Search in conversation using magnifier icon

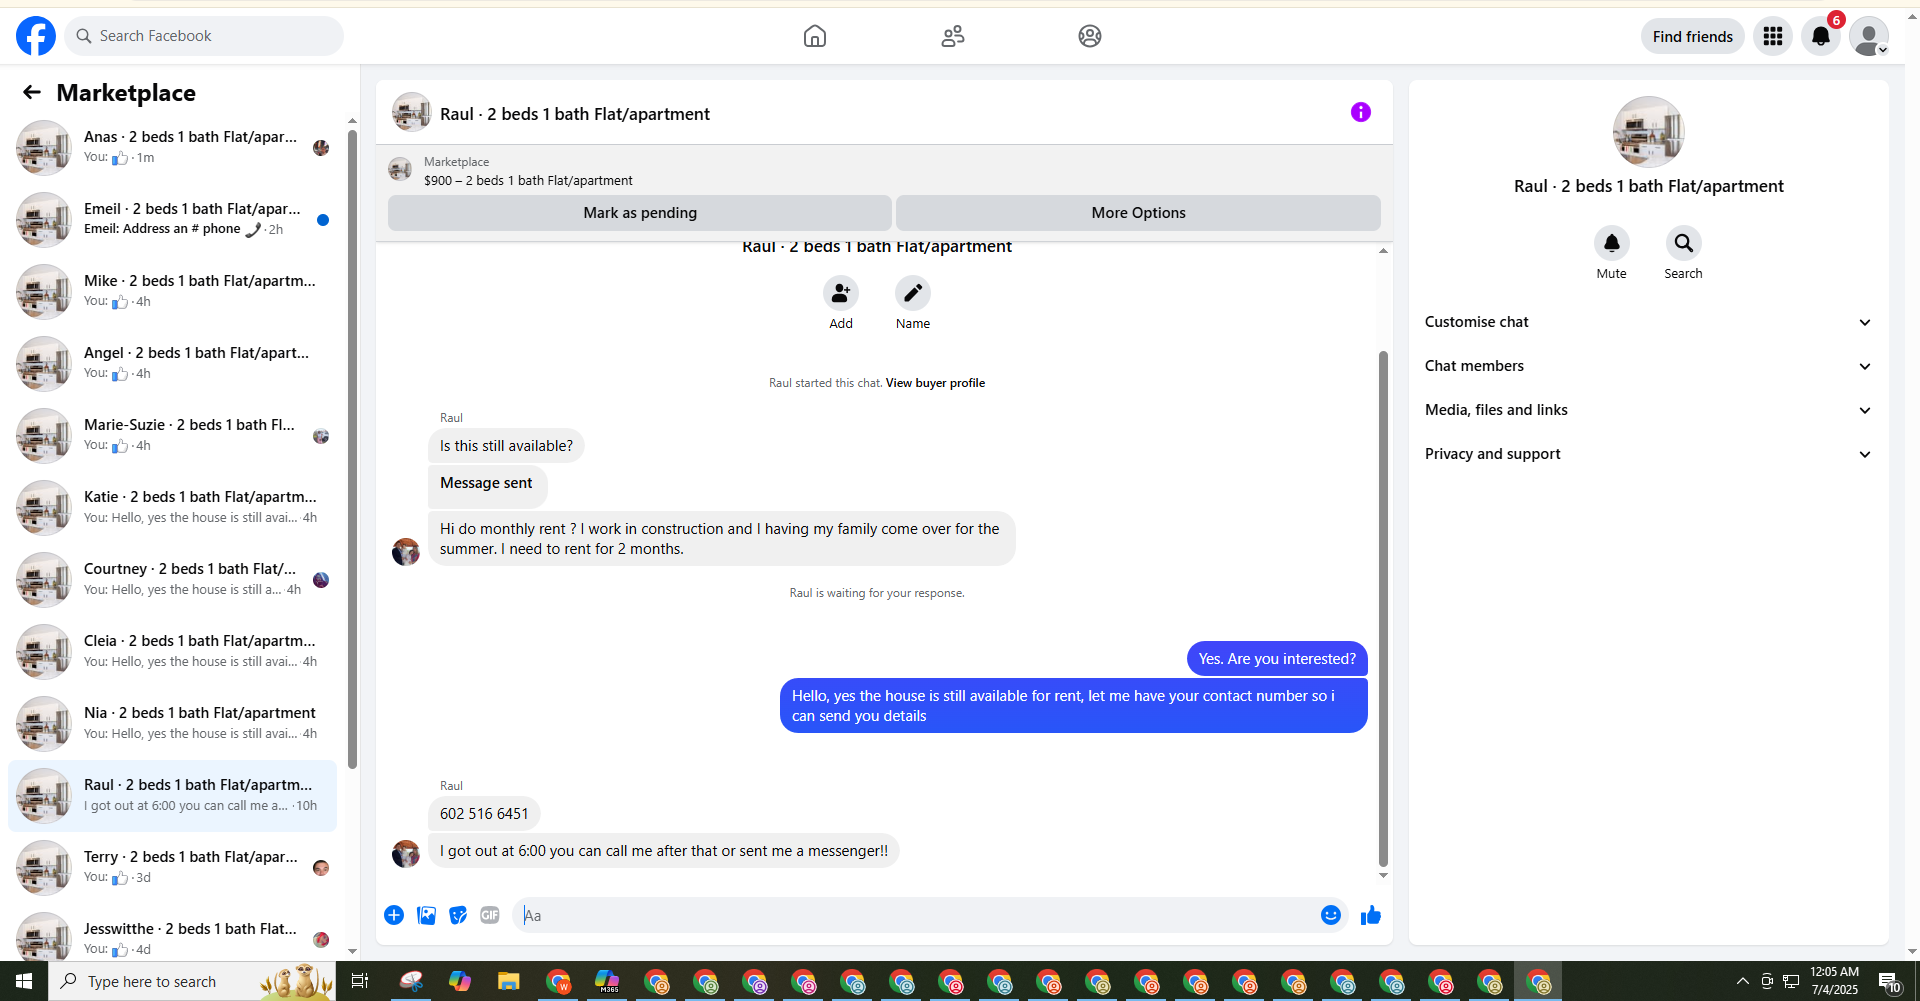tap(1684, 243)
